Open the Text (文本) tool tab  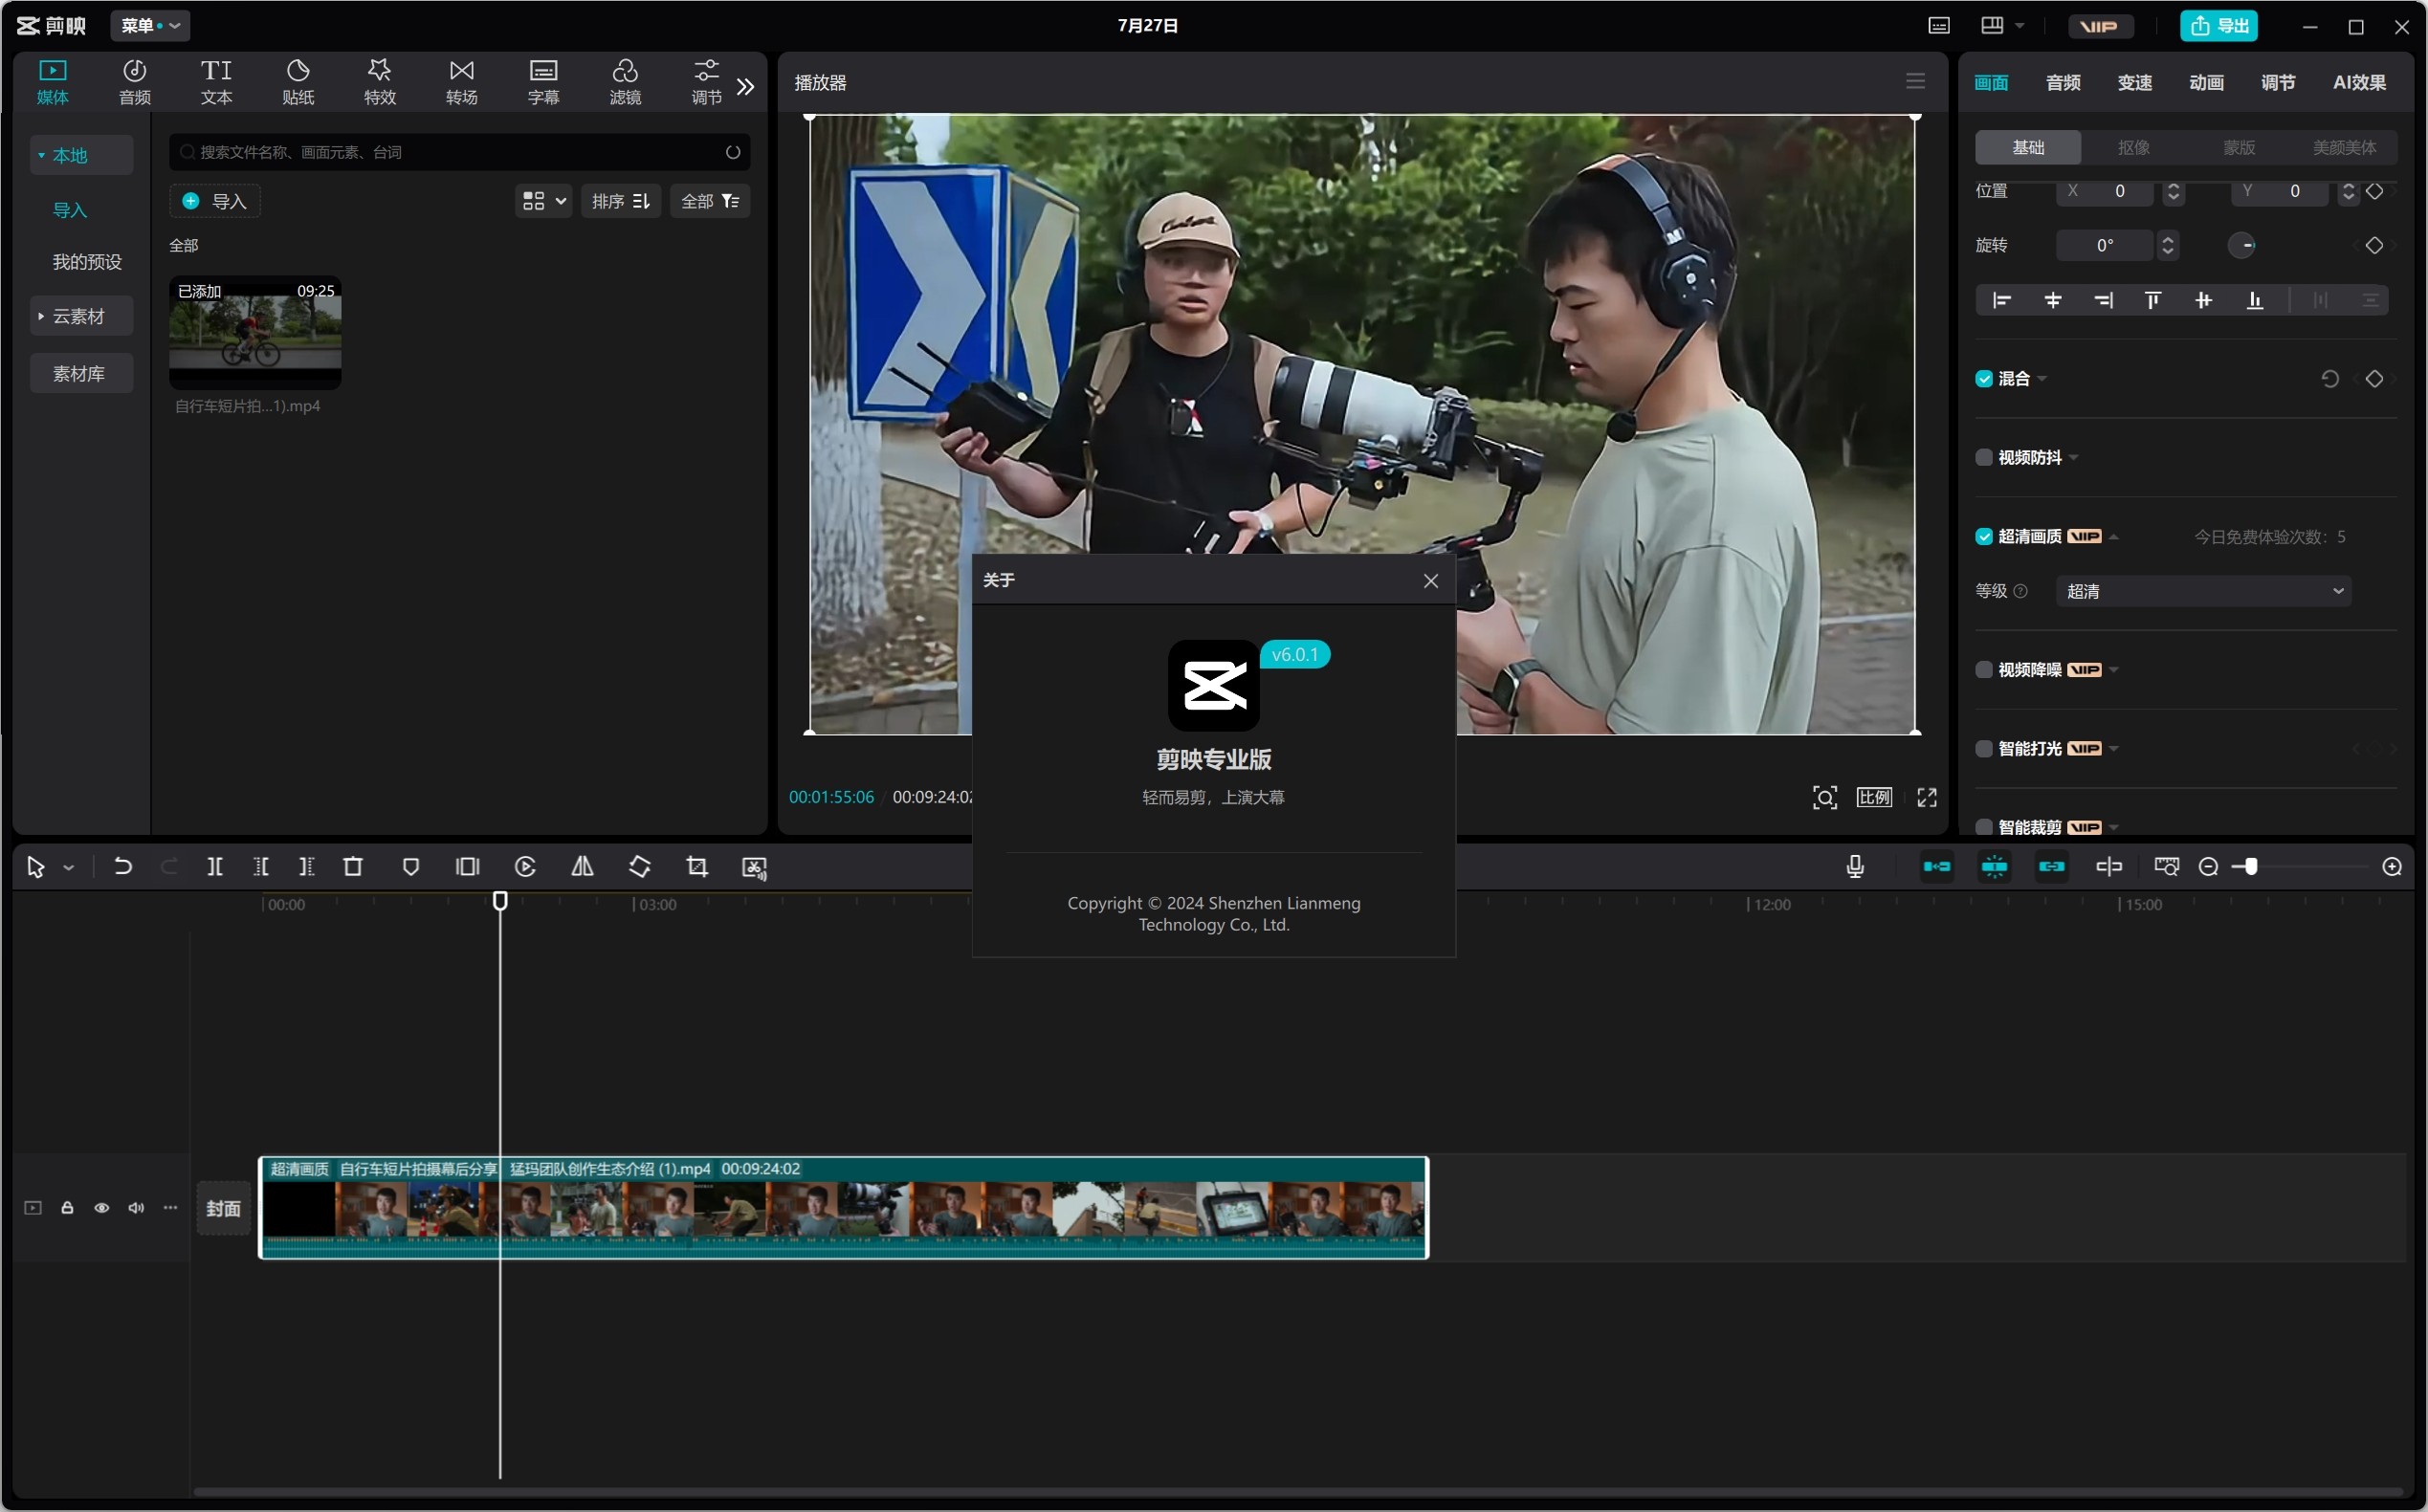click(216, 82)
